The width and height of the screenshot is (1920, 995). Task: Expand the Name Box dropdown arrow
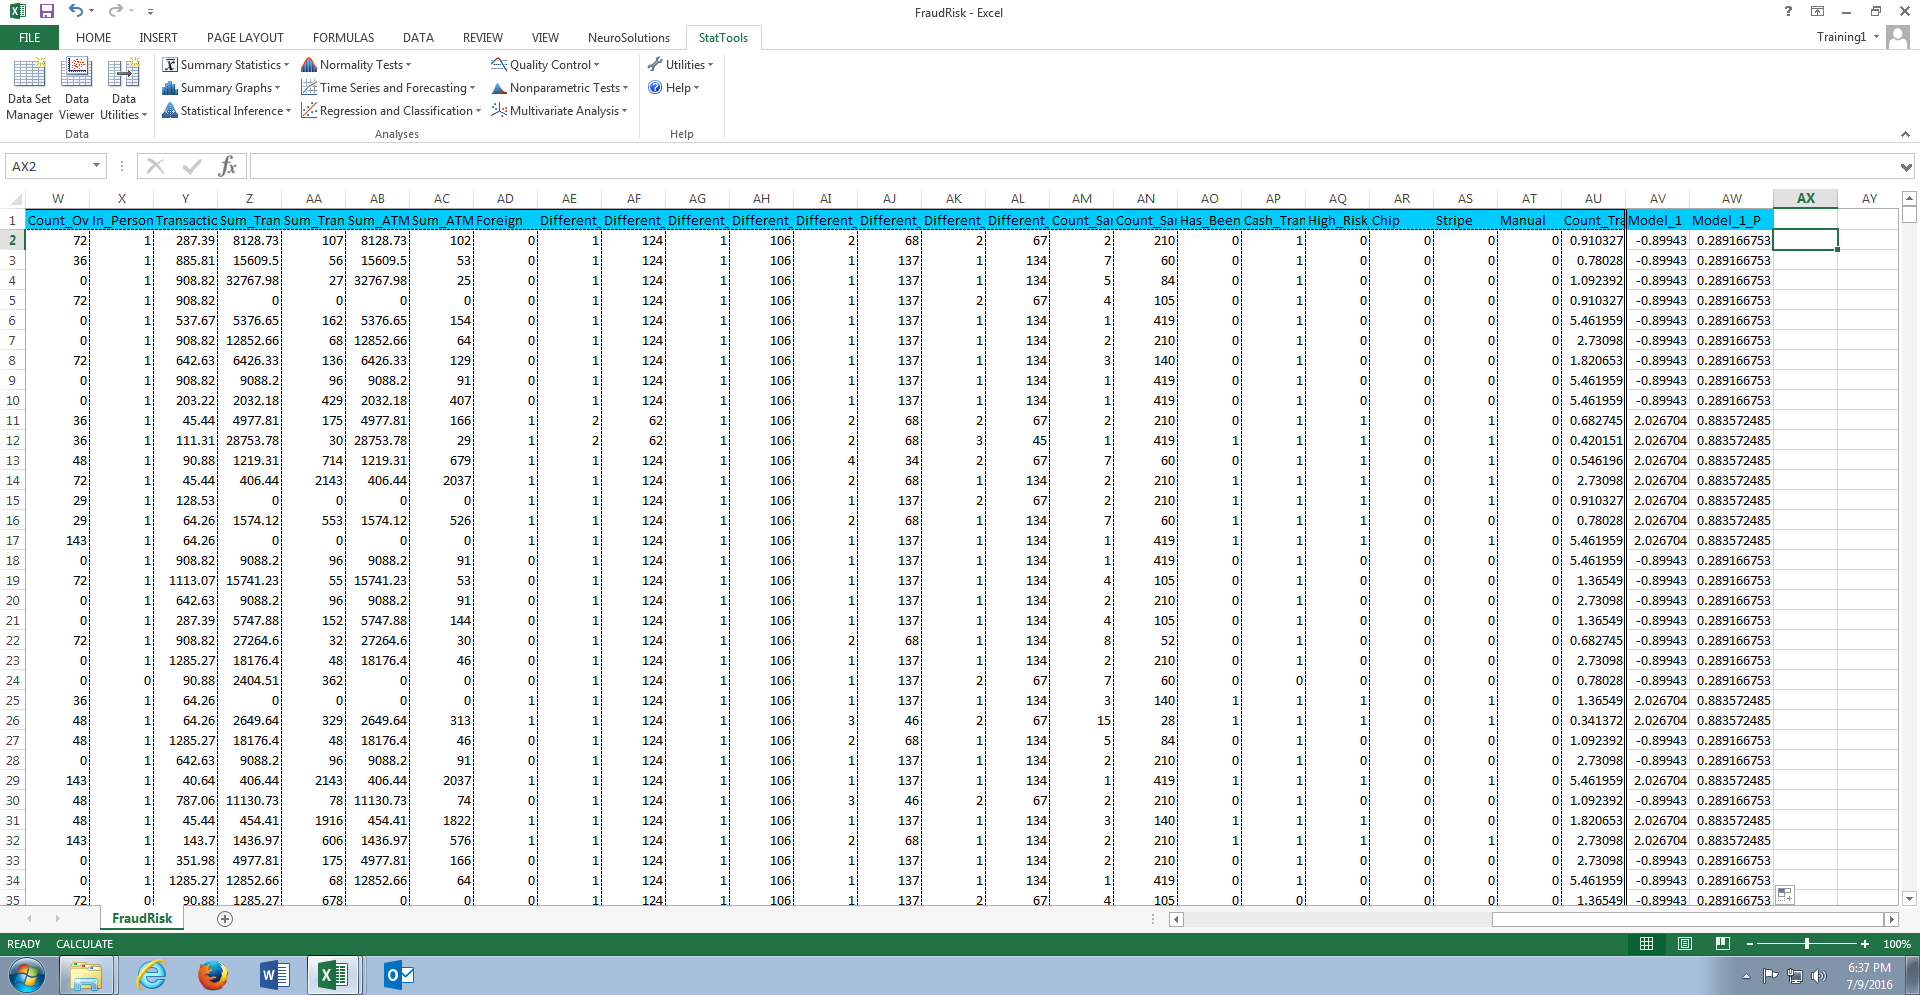[97, 166]
